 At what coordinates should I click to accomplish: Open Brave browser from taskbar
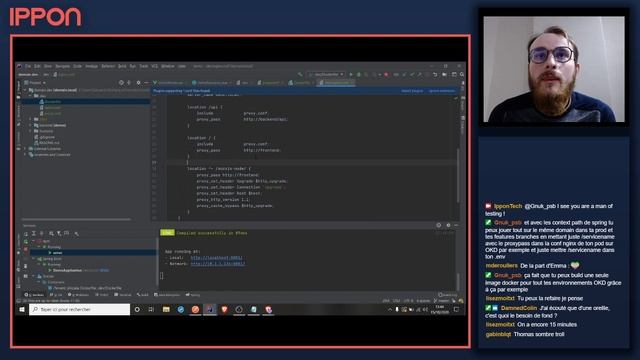point(224,310)
